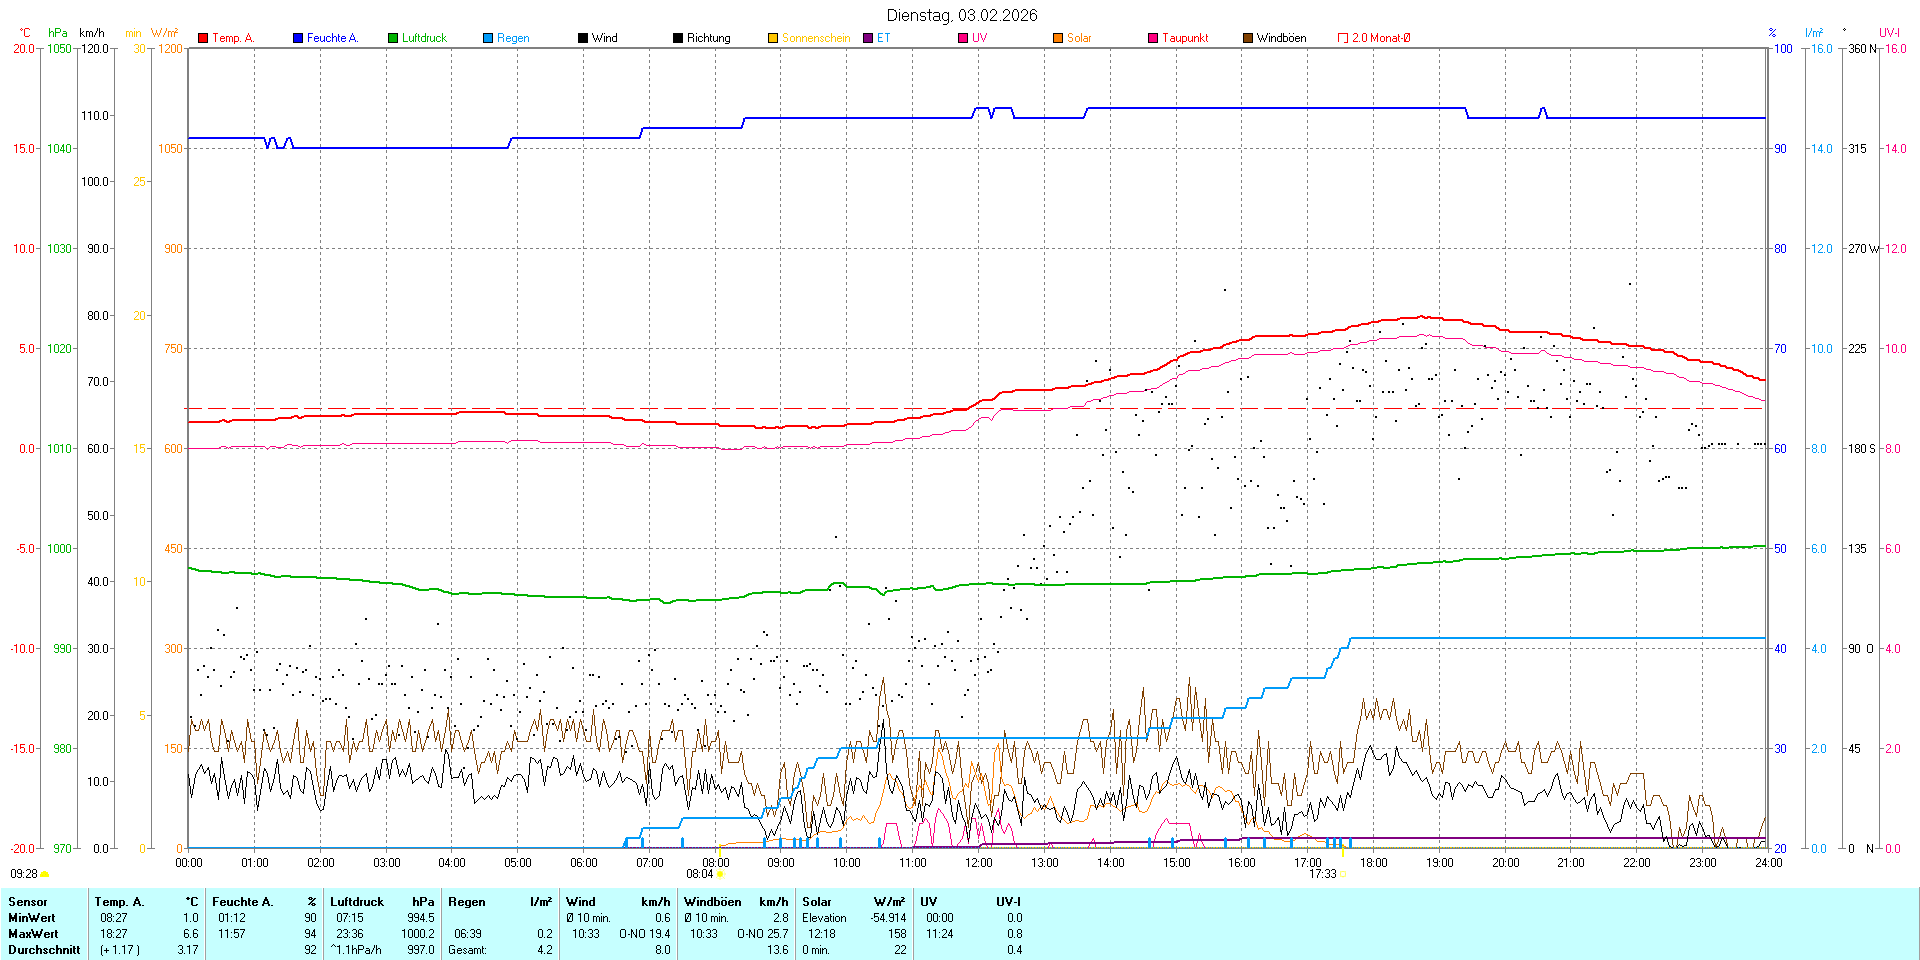Screen dimensions: 1920x960
Task: Toggle the 2.0 Monat-Ø legend box
Action: [x=1343, y=38]
